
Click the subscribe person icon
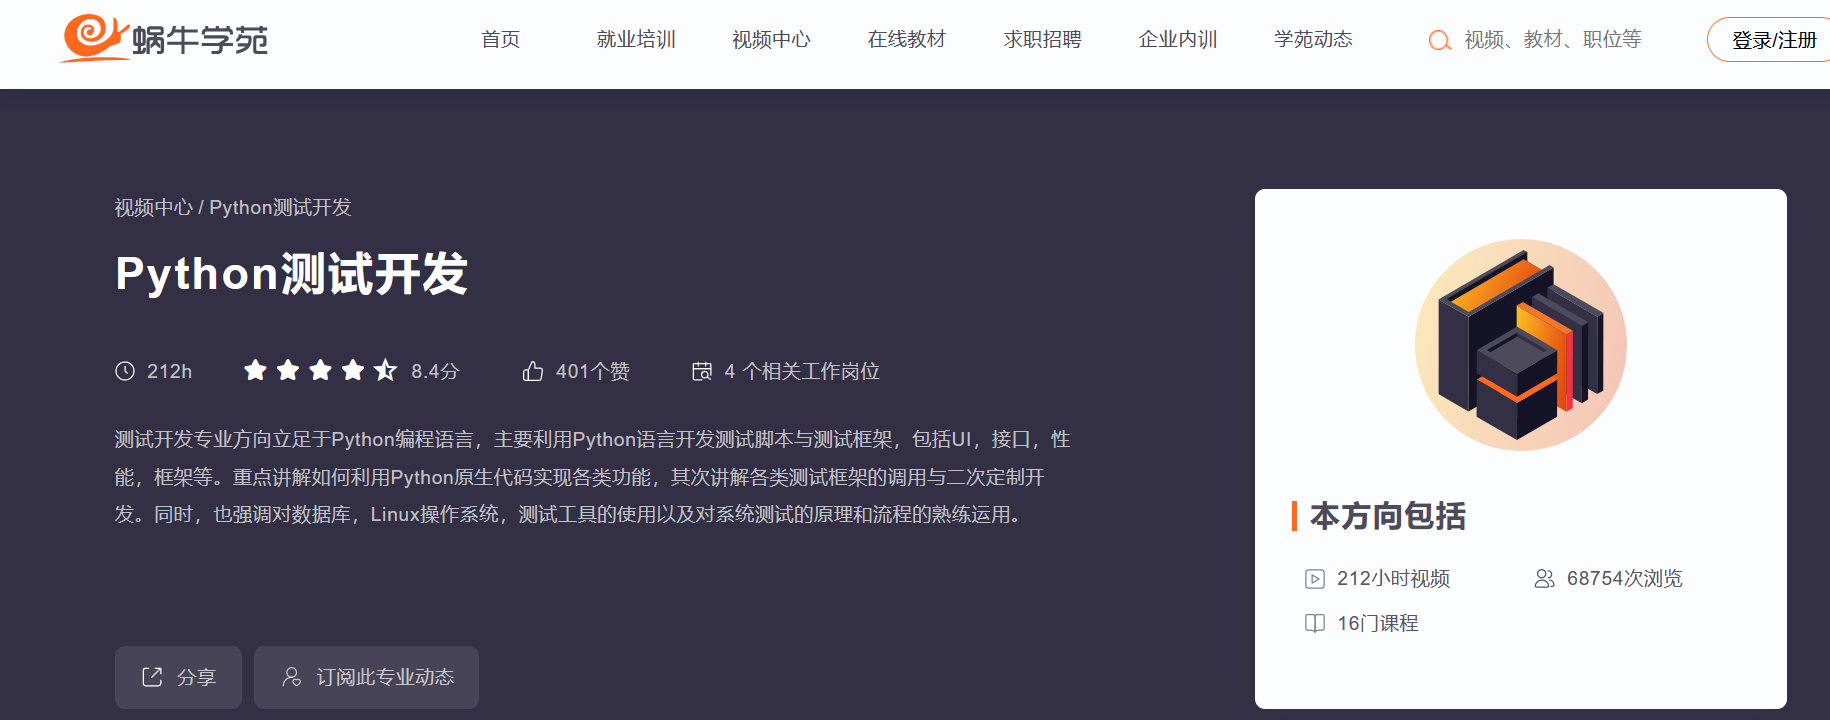(x=292, y=677)
